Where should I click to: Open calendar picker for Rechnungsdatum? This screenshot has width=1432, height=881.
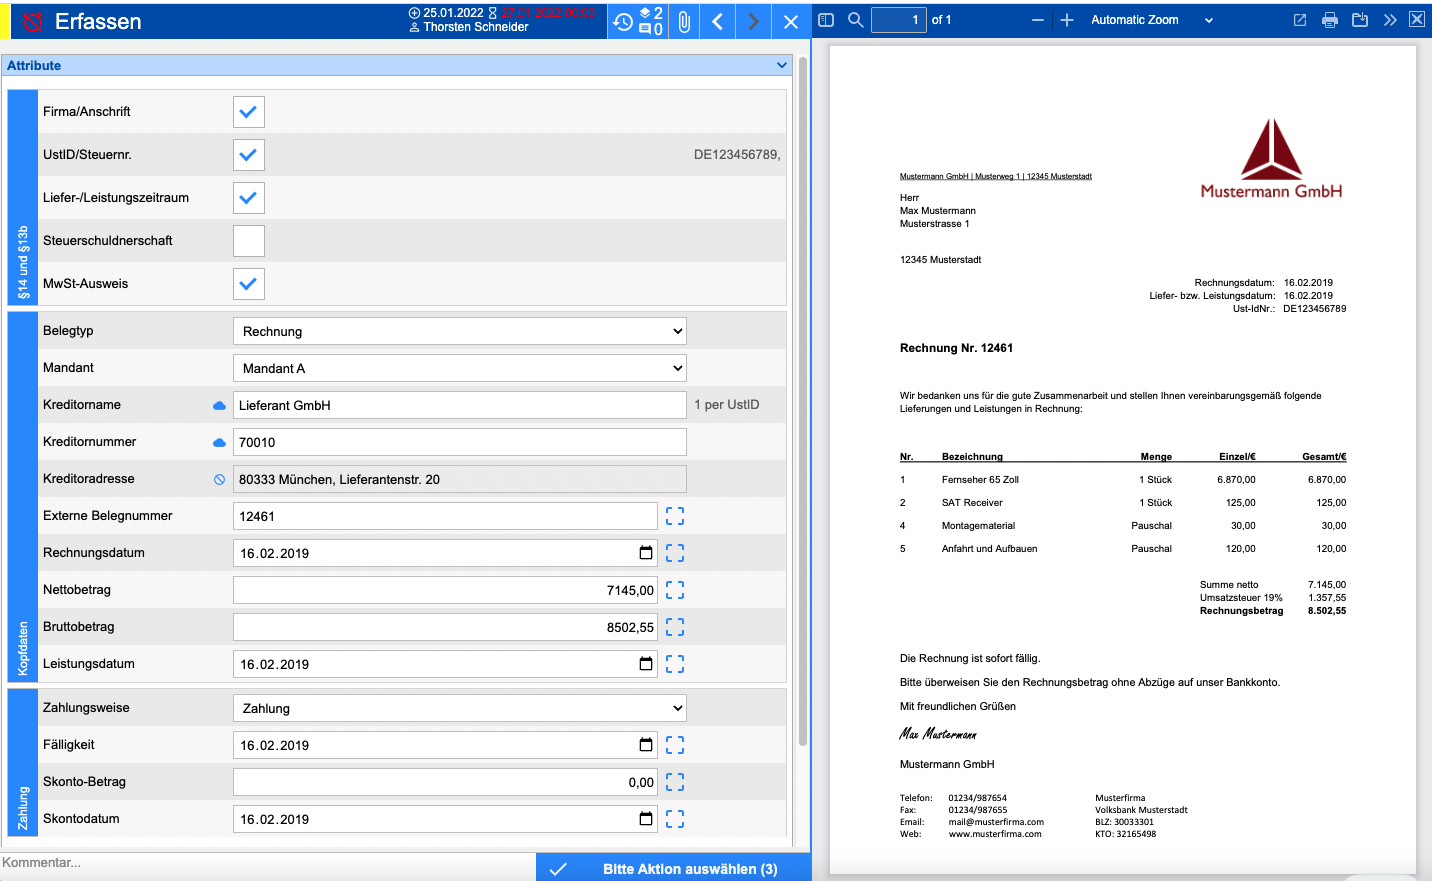pos(646,553)
